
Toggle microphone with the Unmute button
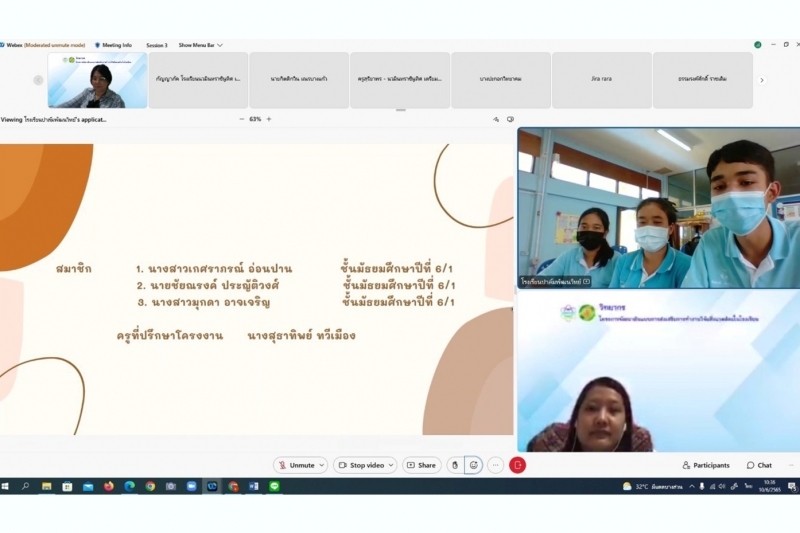pos(296,465)
